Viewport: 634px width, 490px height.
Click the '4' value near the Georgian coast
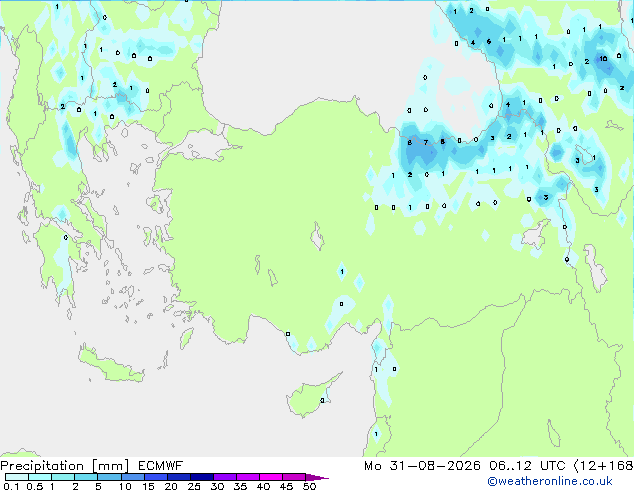[x=508, y=104]
